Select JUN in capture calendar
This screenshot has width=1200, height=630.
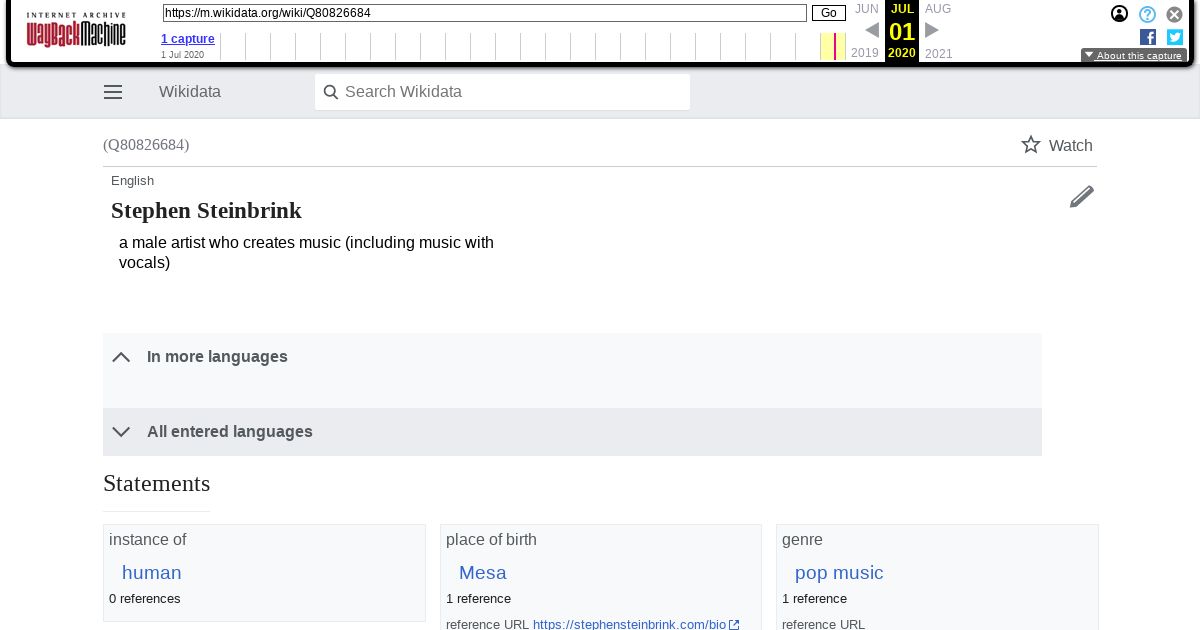(867, 9)
